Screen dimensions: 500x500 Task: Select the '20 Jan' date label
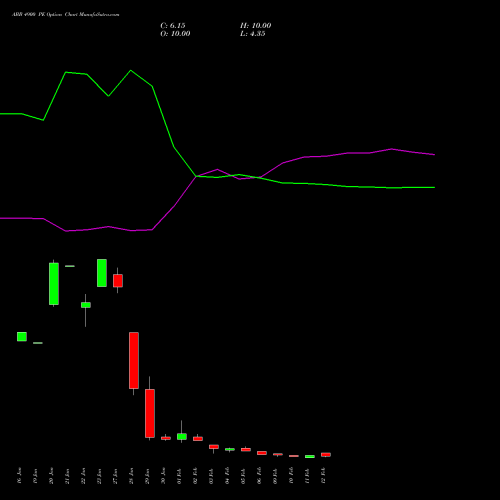[51, 476]
